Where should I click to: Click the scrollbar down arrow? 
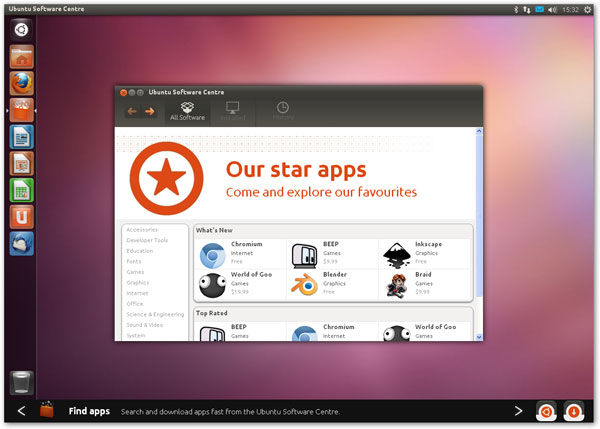(479, 337)
